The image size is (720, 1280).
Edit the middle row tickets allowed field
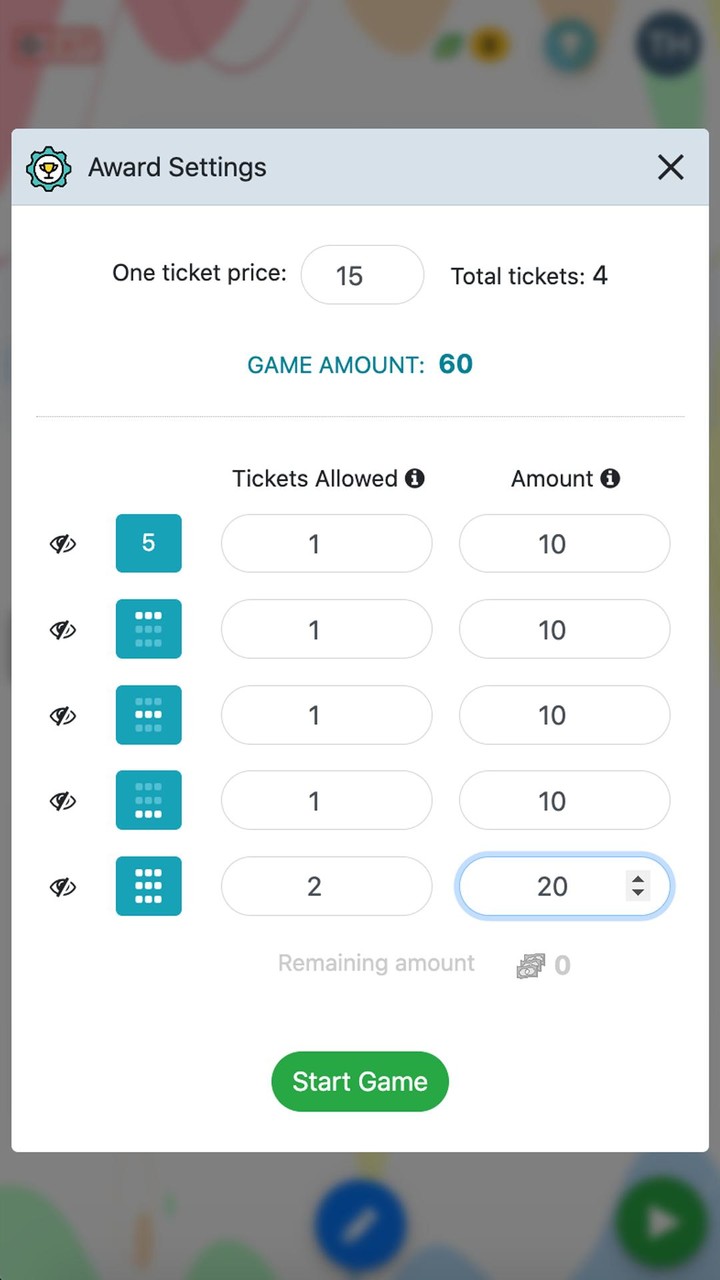click(x=326, y=715)
